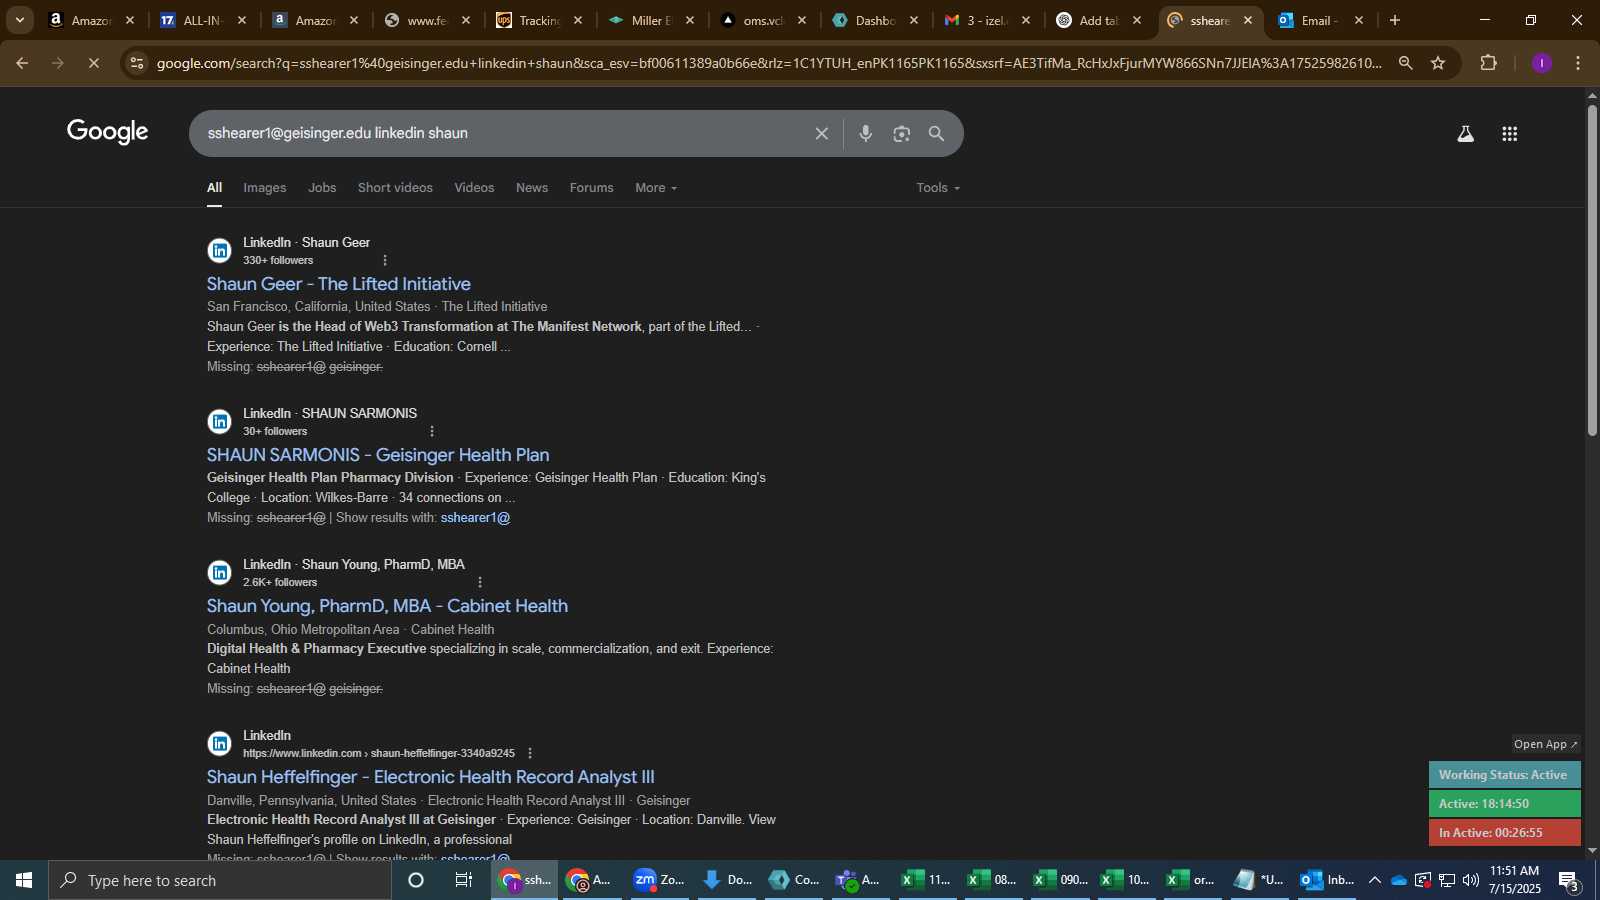Go back to previous page
Viewport: 1600px width, 900px height.
tap(22, 63)
